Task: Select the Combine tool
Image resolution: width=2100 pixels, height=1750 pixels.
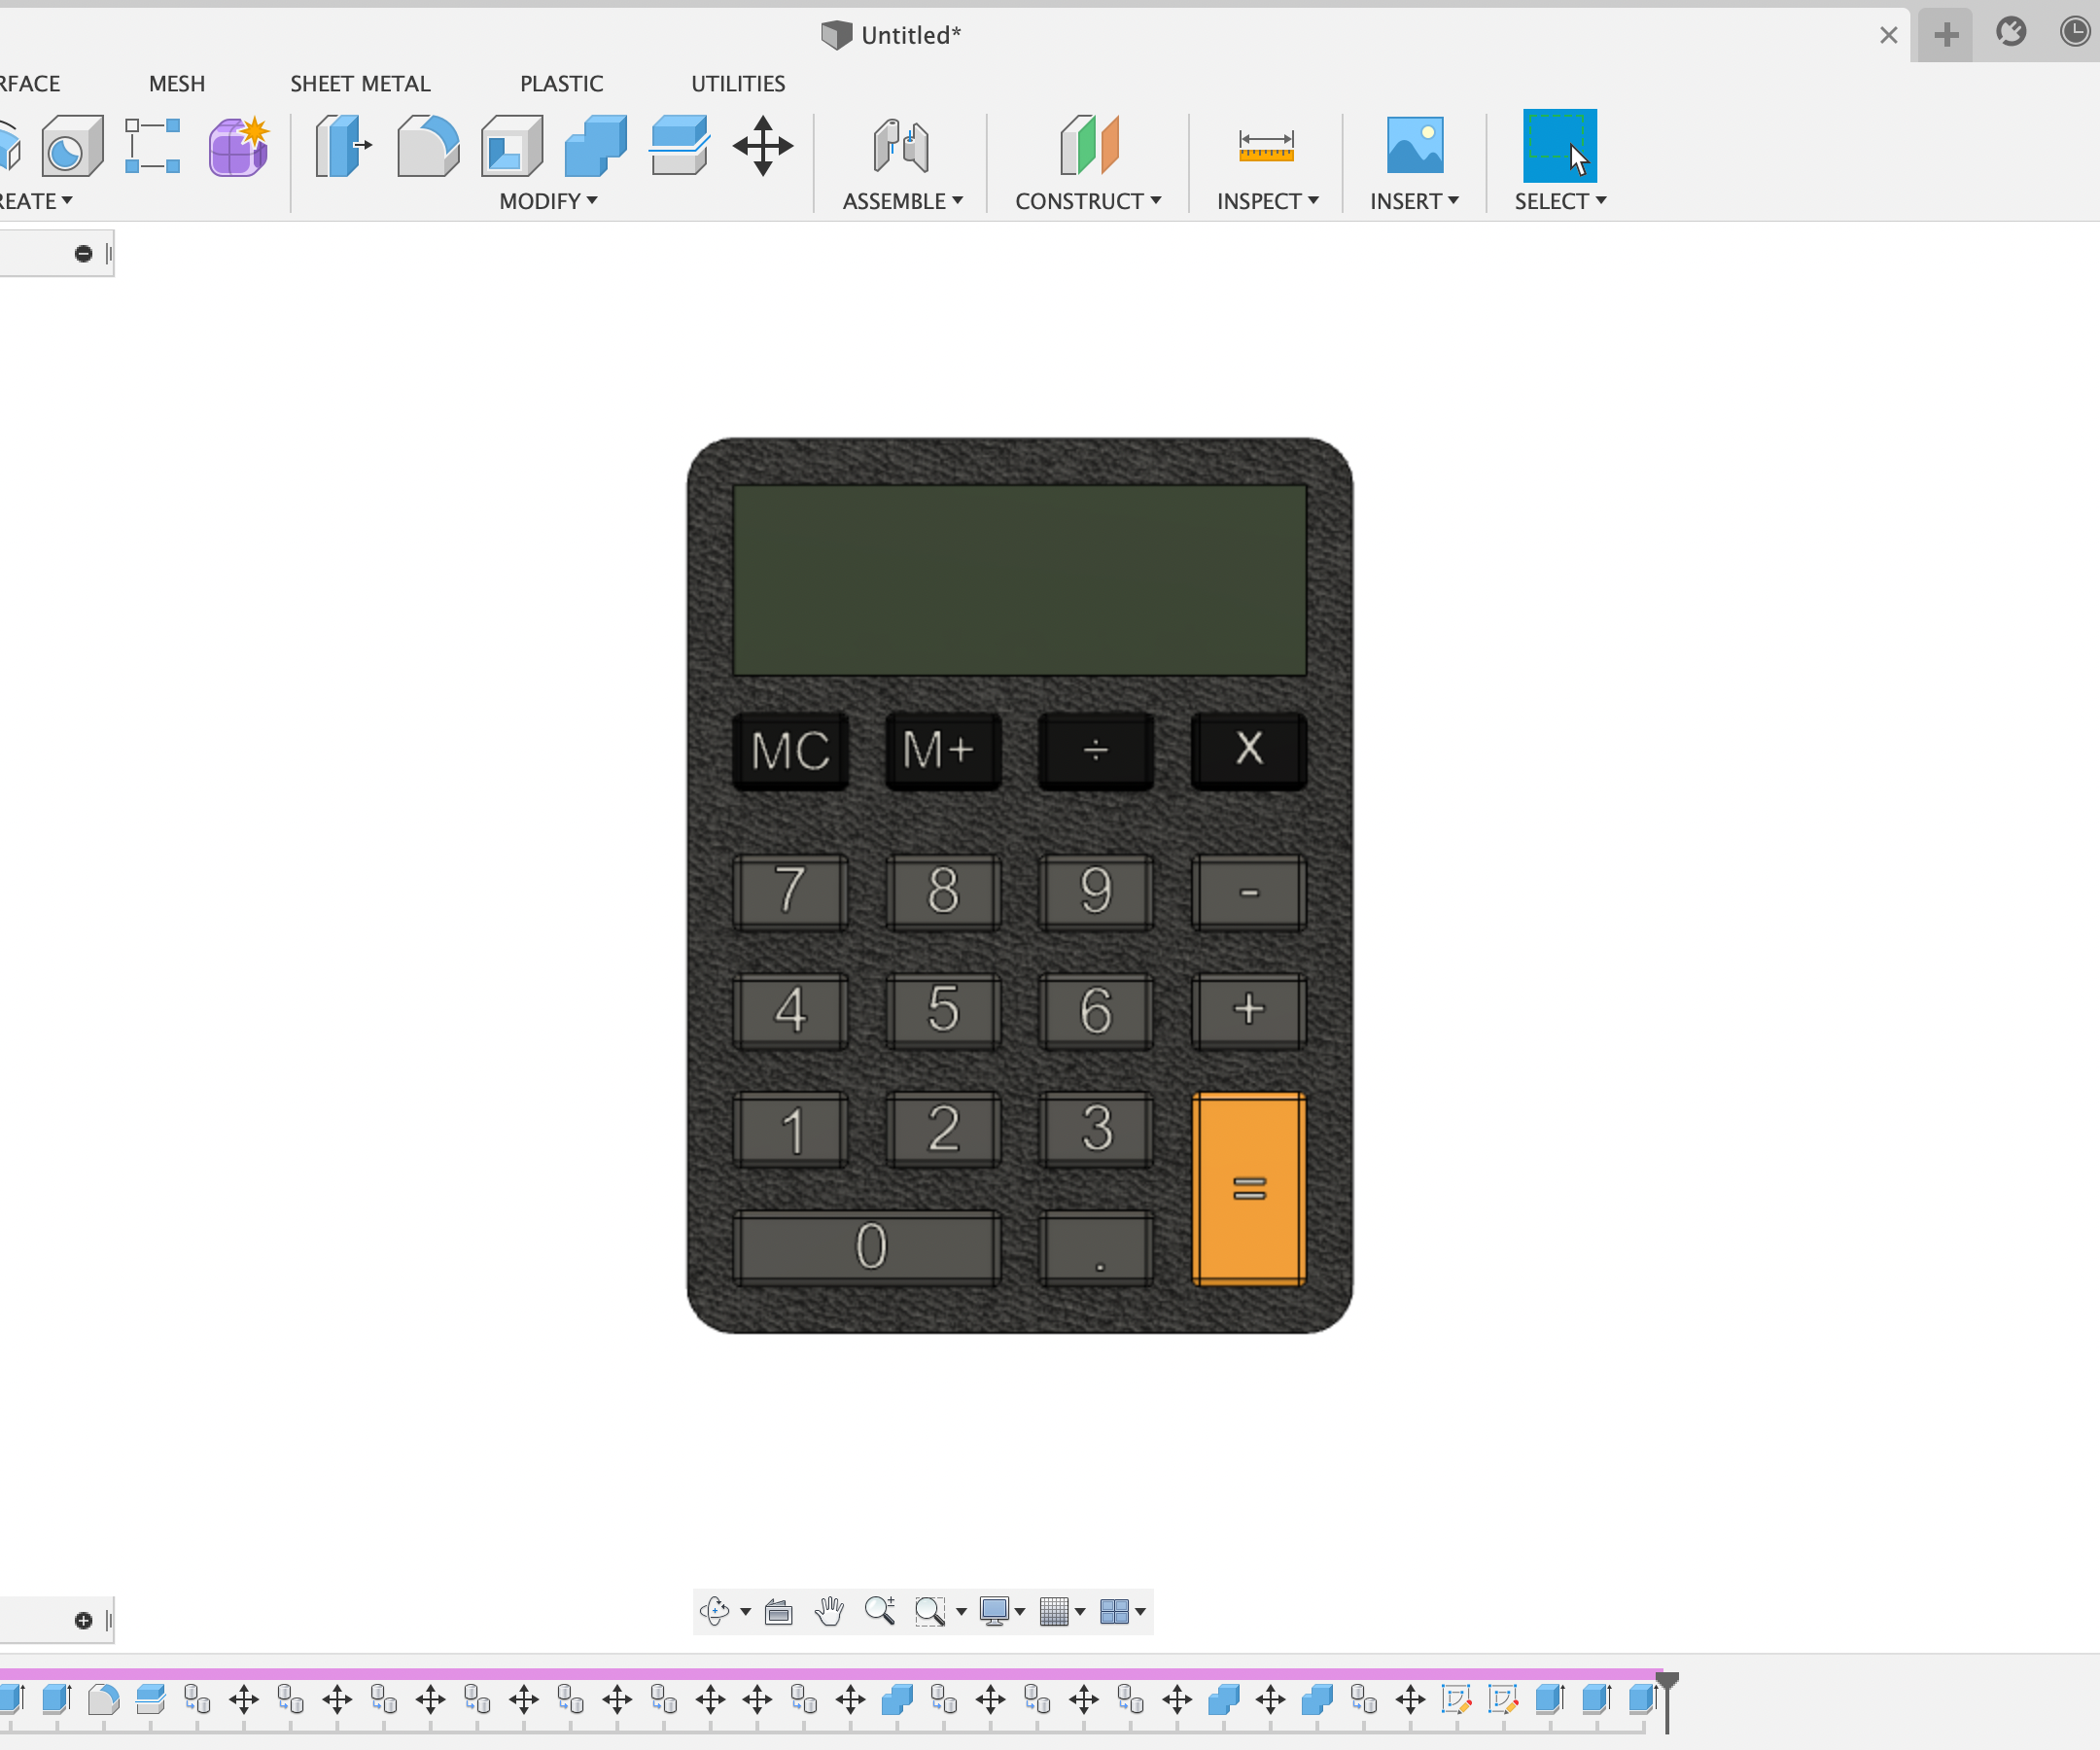Action: (x=594, y=145)
